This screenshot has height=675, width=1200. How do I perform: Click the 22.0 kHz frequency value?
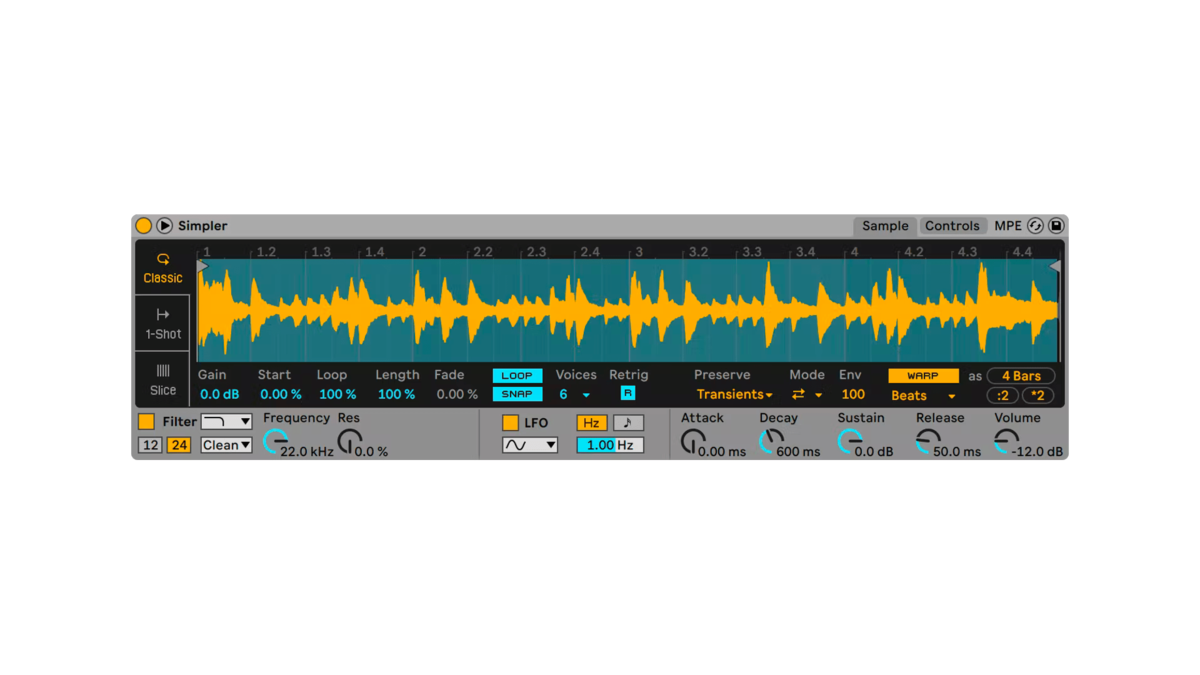(307, 452)
